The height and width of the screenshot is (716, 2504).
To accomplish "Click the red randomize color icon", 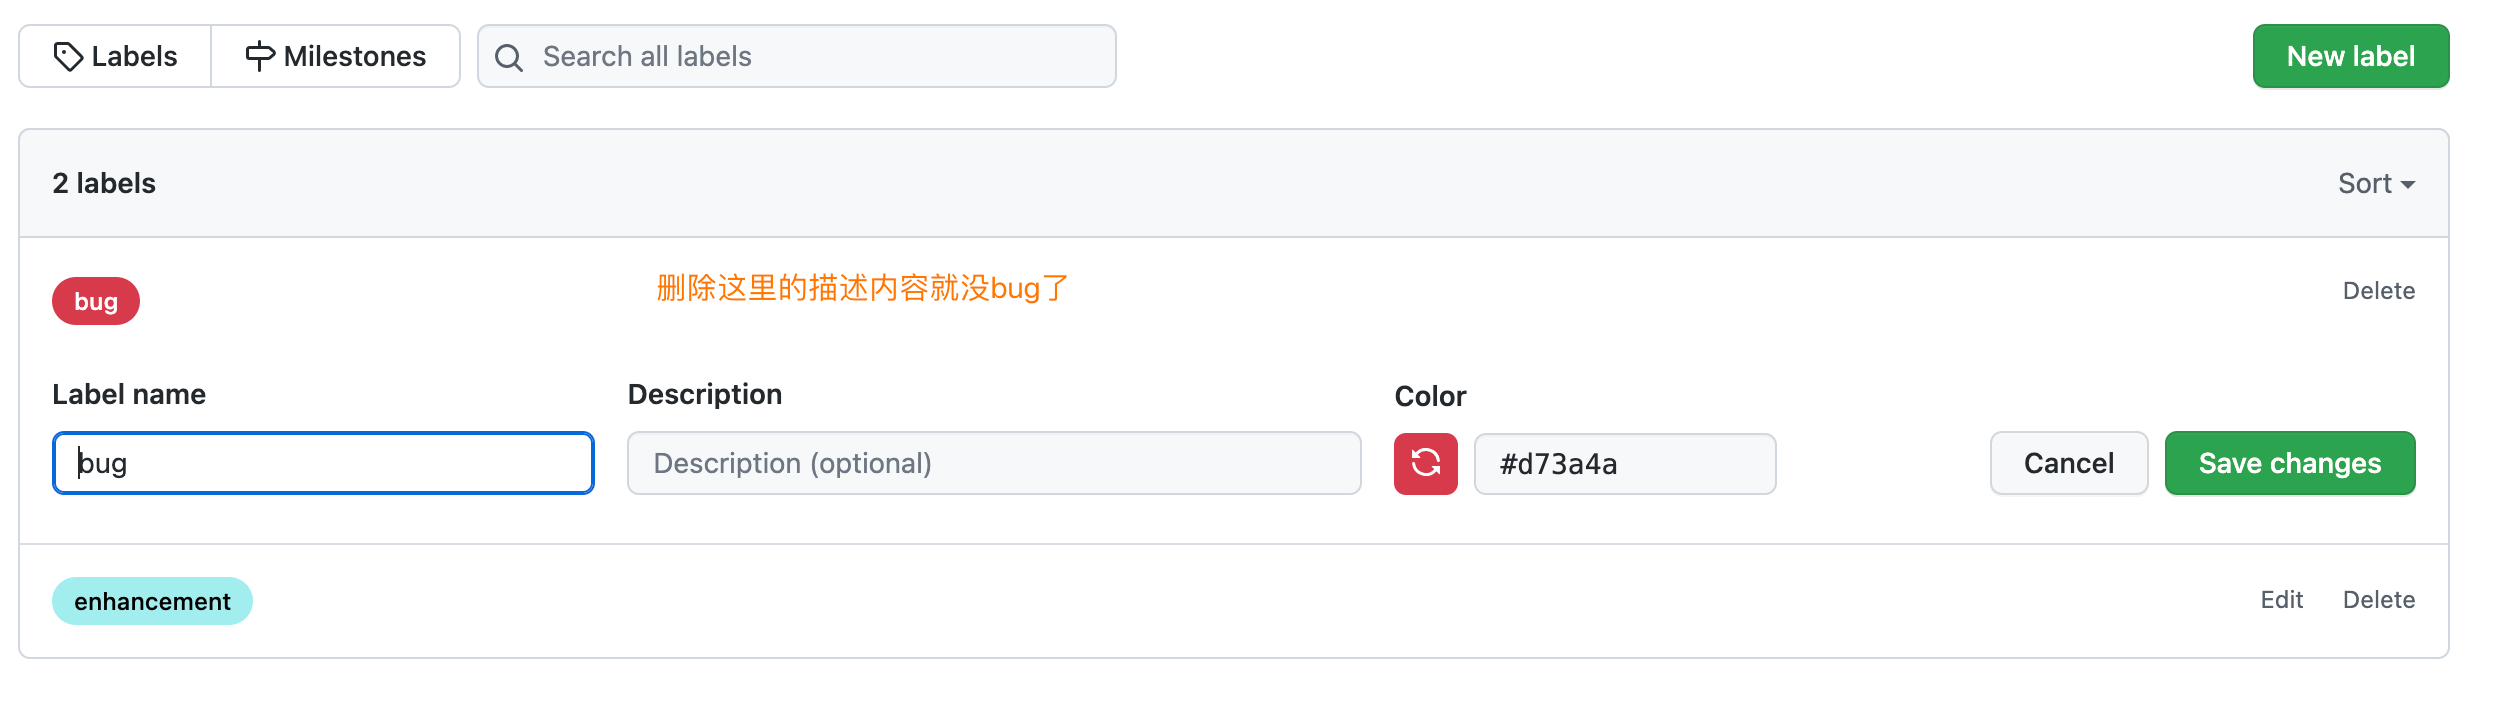I will tap(1424, 463).
